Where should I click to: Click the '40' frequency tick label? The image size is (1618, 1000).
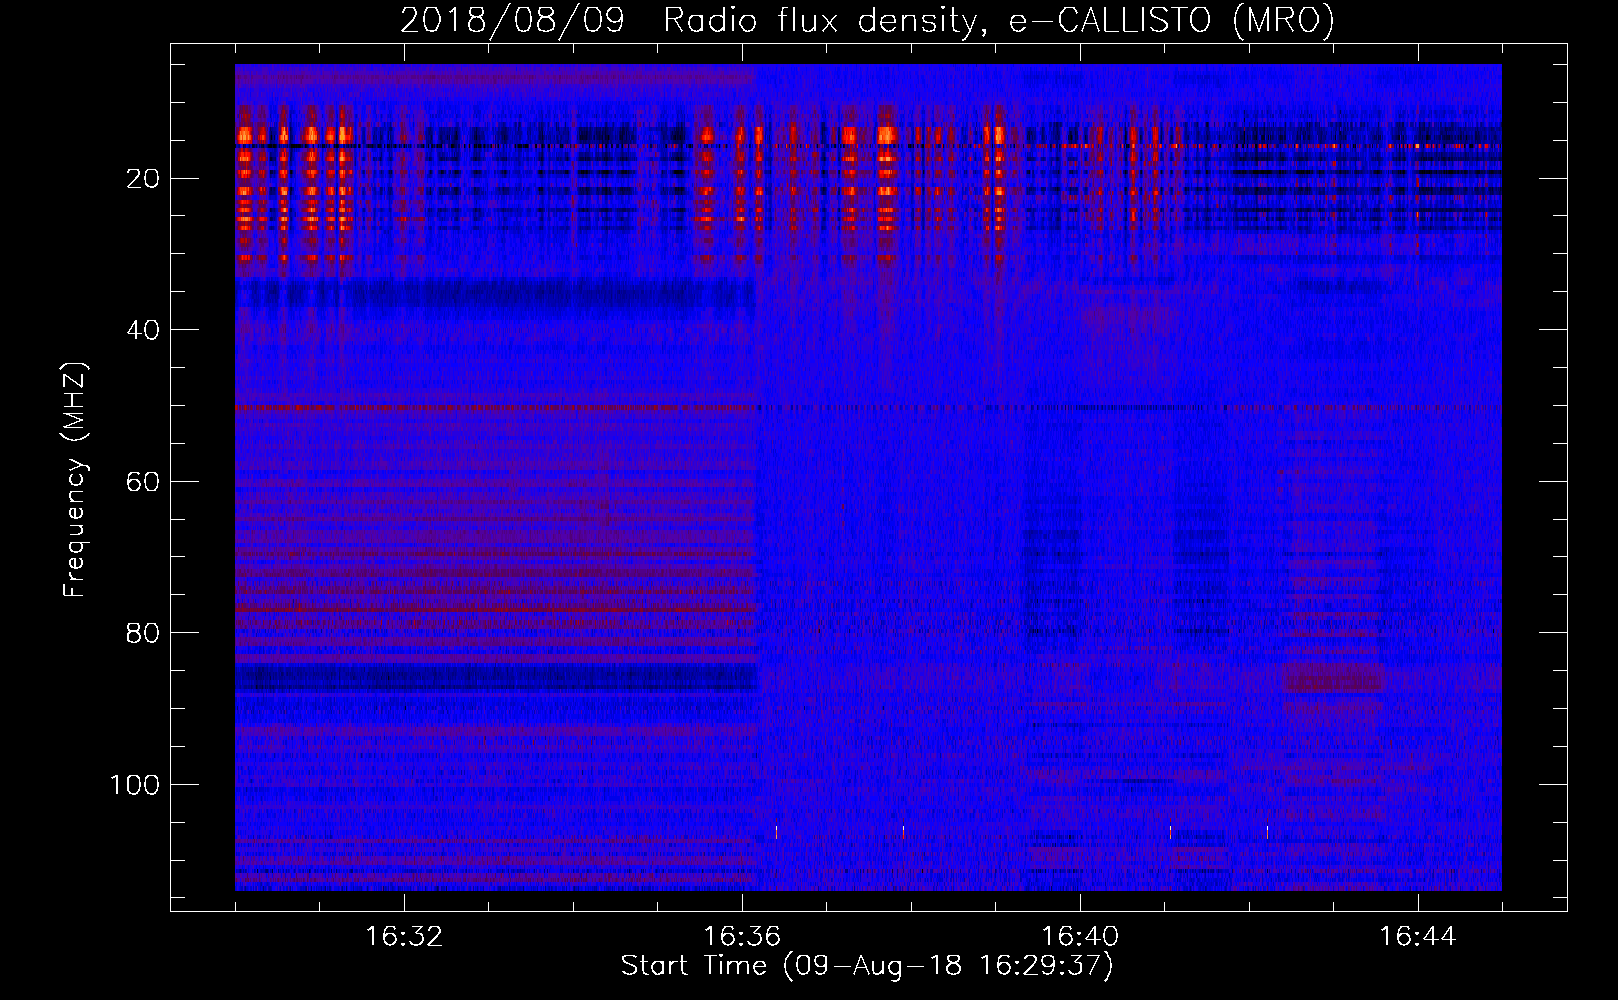click(143, 330)
